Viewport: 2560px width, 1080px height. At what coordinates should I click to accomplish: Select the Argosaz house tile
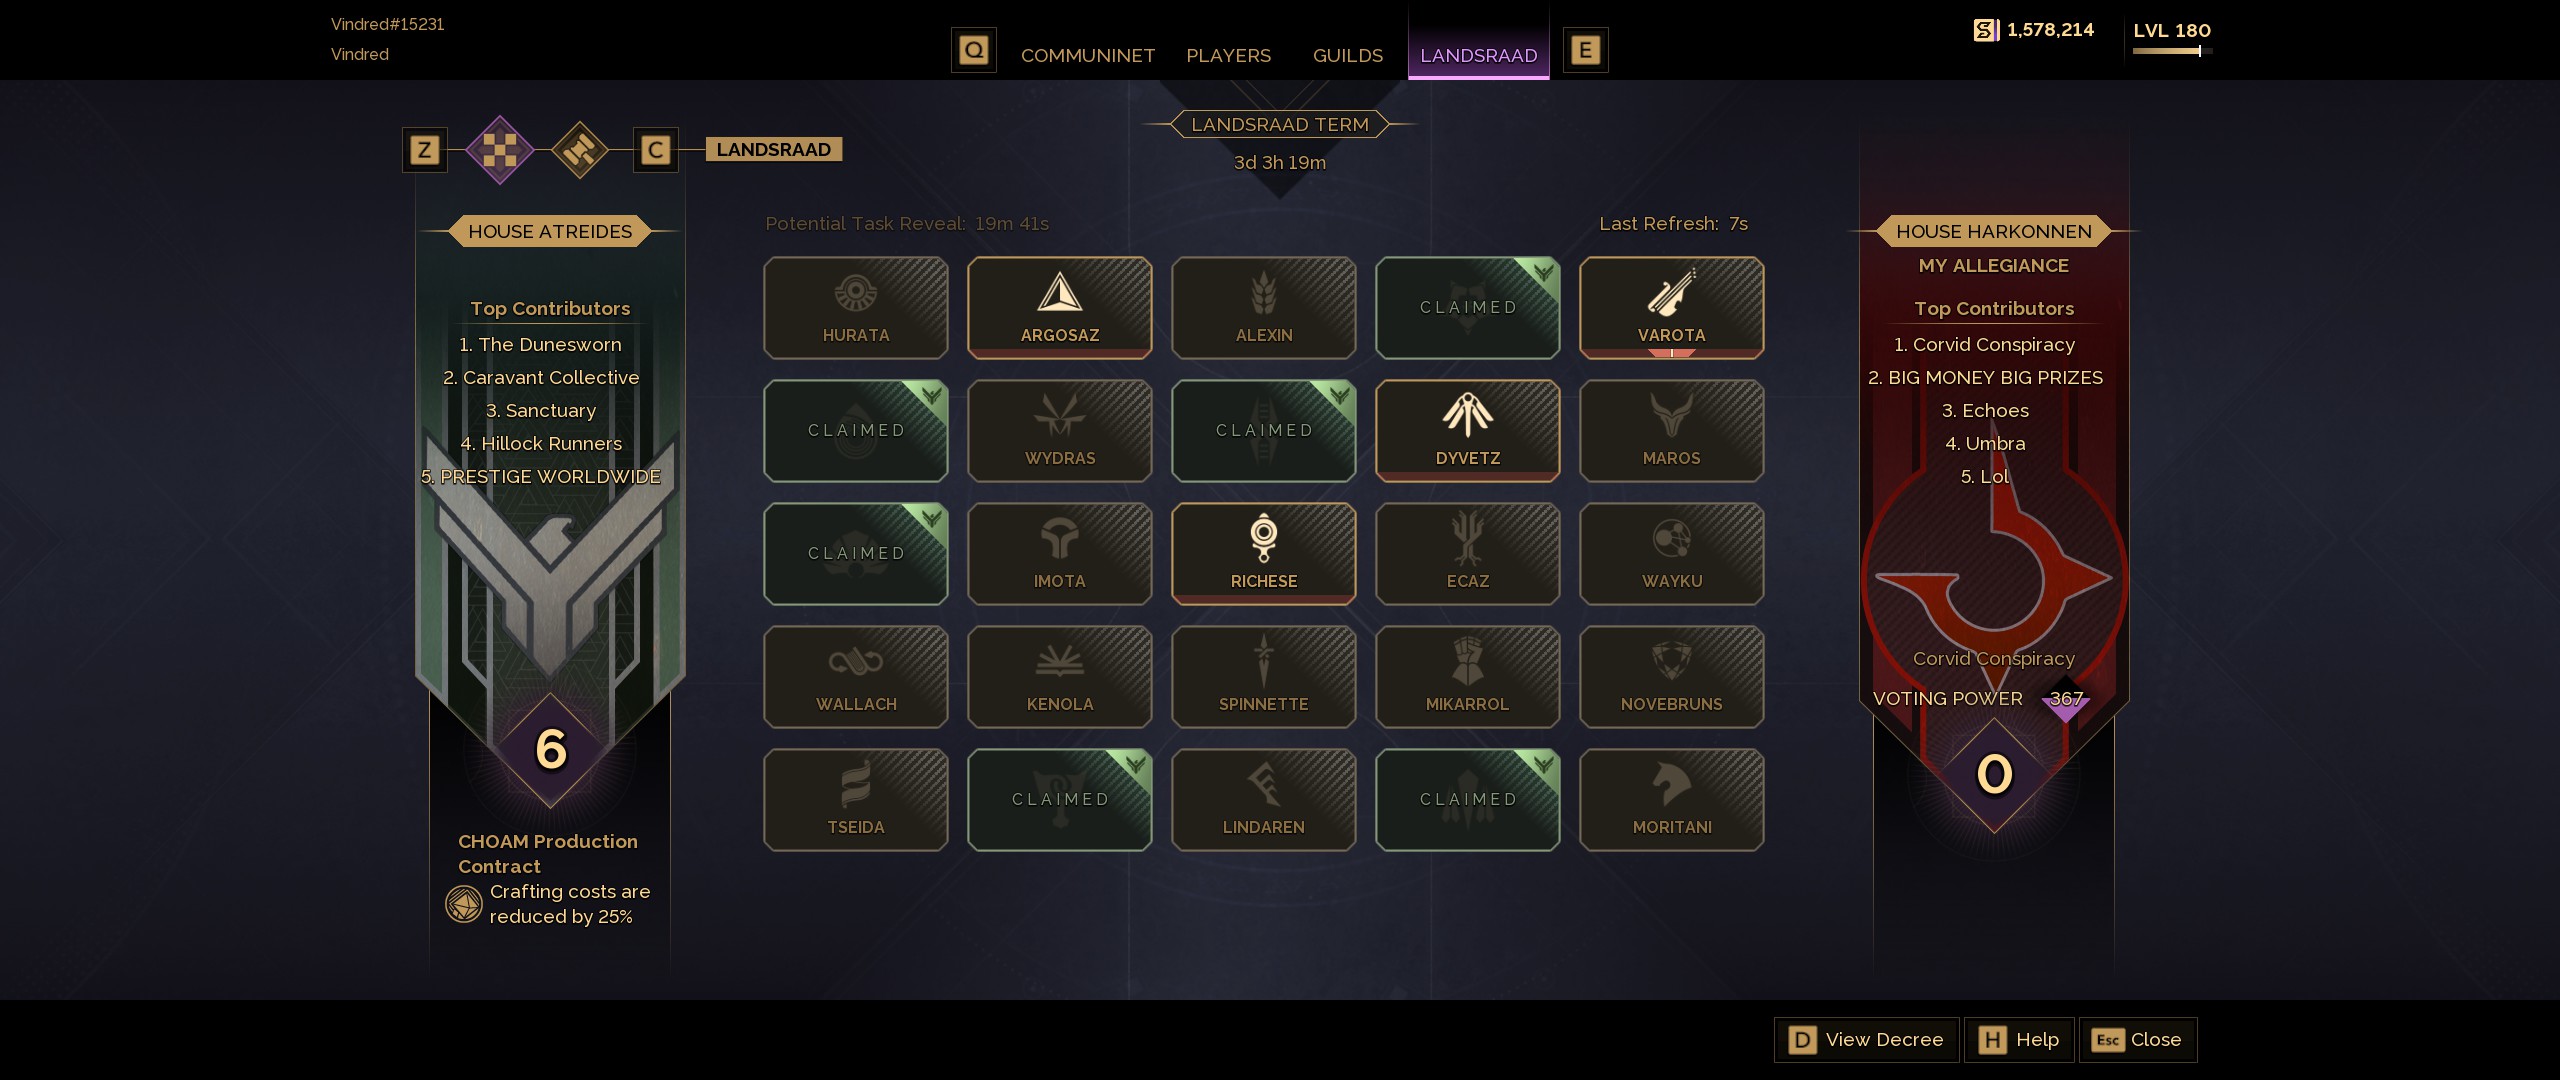1060,308
